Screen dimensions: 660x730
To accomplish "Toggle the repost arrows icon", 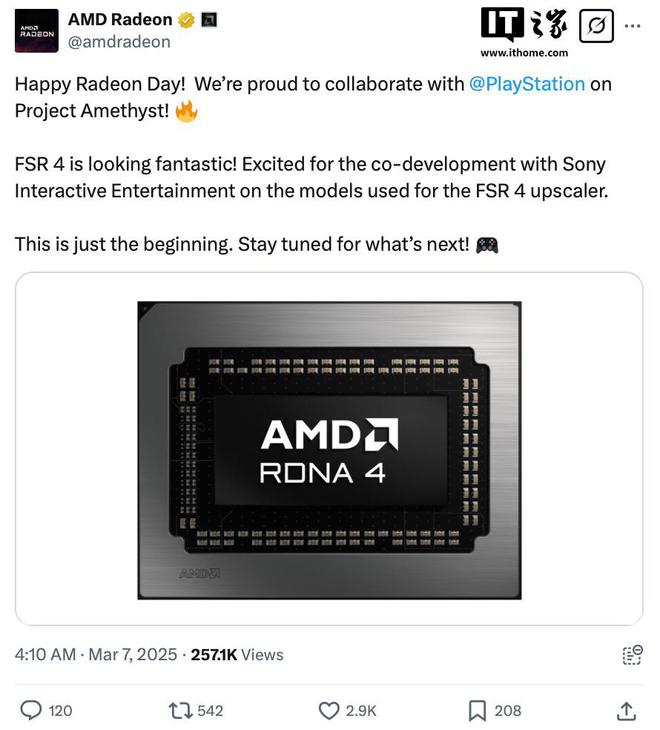I will coord(181,710).
